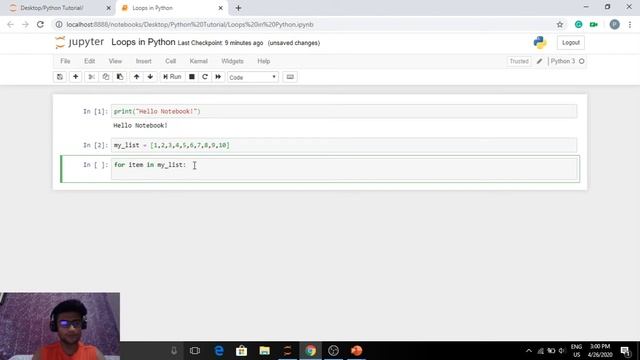The height and width of the screenshot is (360, 640).
Task: Click the green Grammarly extension icon
Action: click(x=578, y=24)
